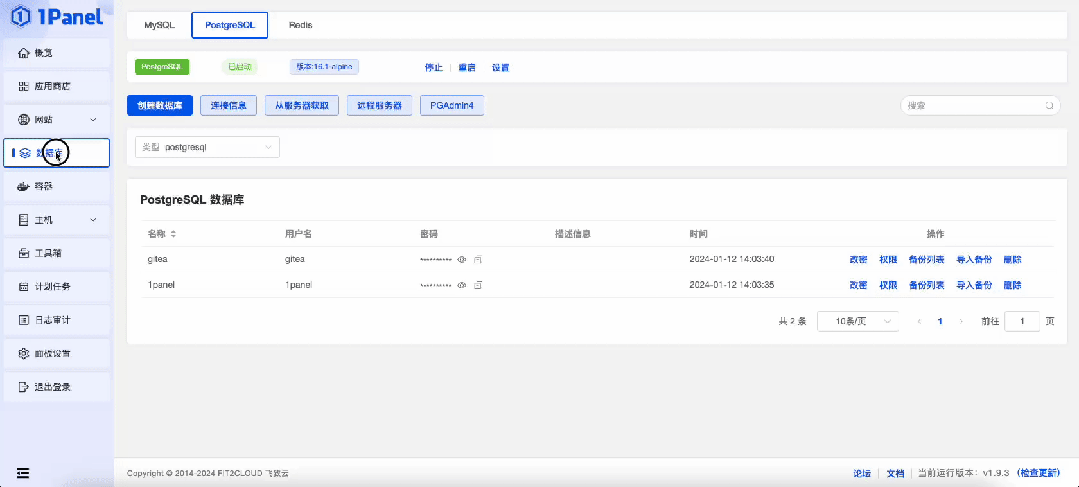Open the 论坛 forum footer link
1079x487 pixels.
click(x=862, y=473)
